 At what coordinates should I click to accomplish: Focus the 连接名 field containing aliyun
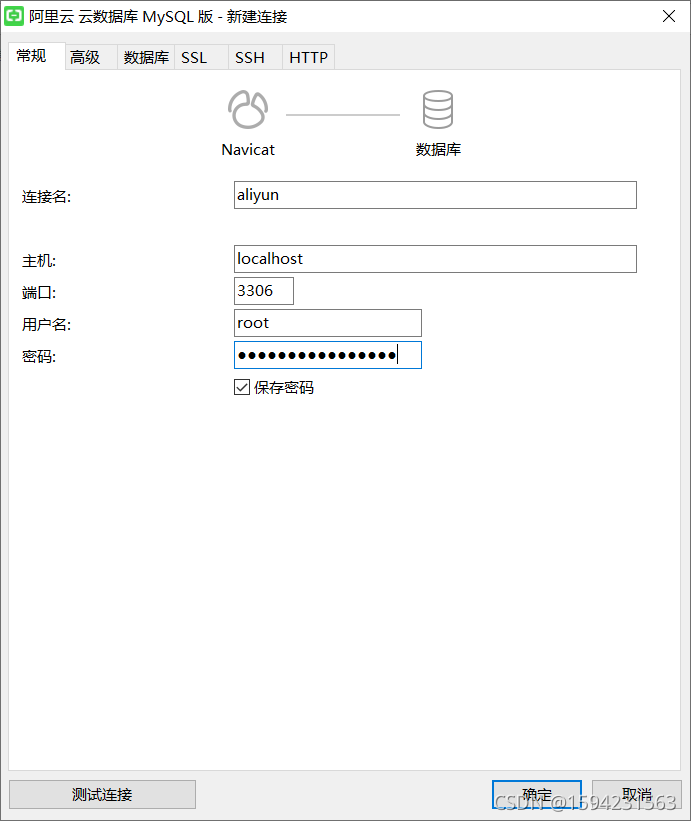435,195
